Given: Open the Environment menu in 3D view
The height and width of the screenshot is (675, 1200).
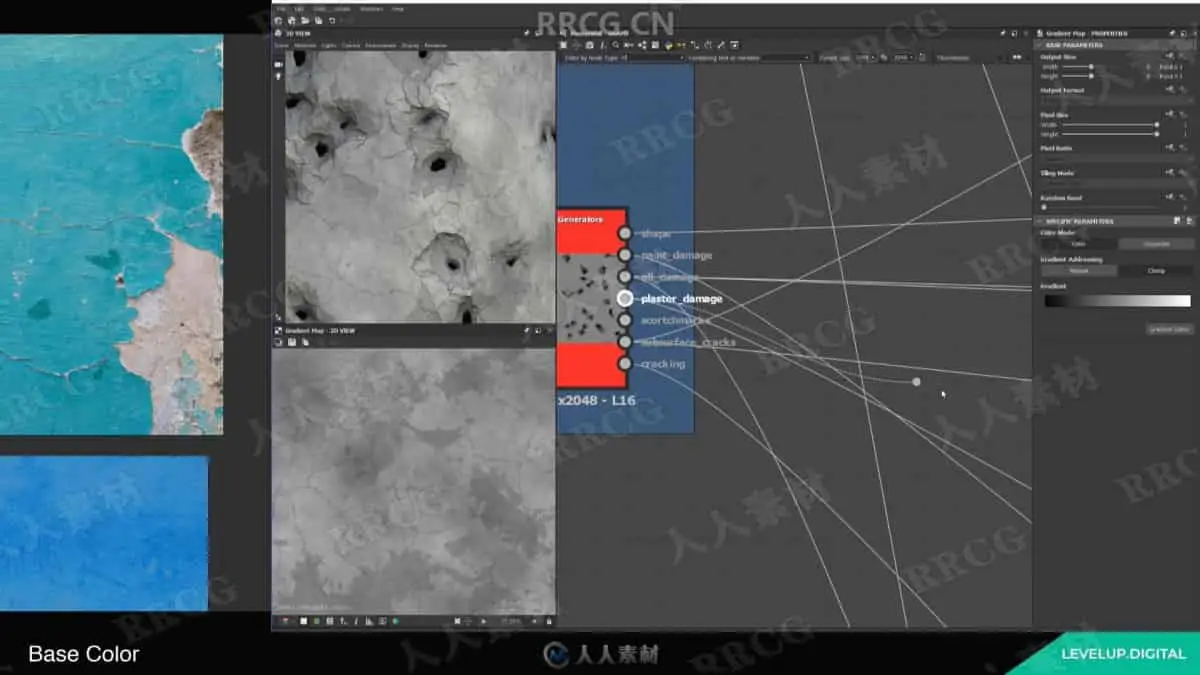Looking at the screenshot, I should 381,45.
